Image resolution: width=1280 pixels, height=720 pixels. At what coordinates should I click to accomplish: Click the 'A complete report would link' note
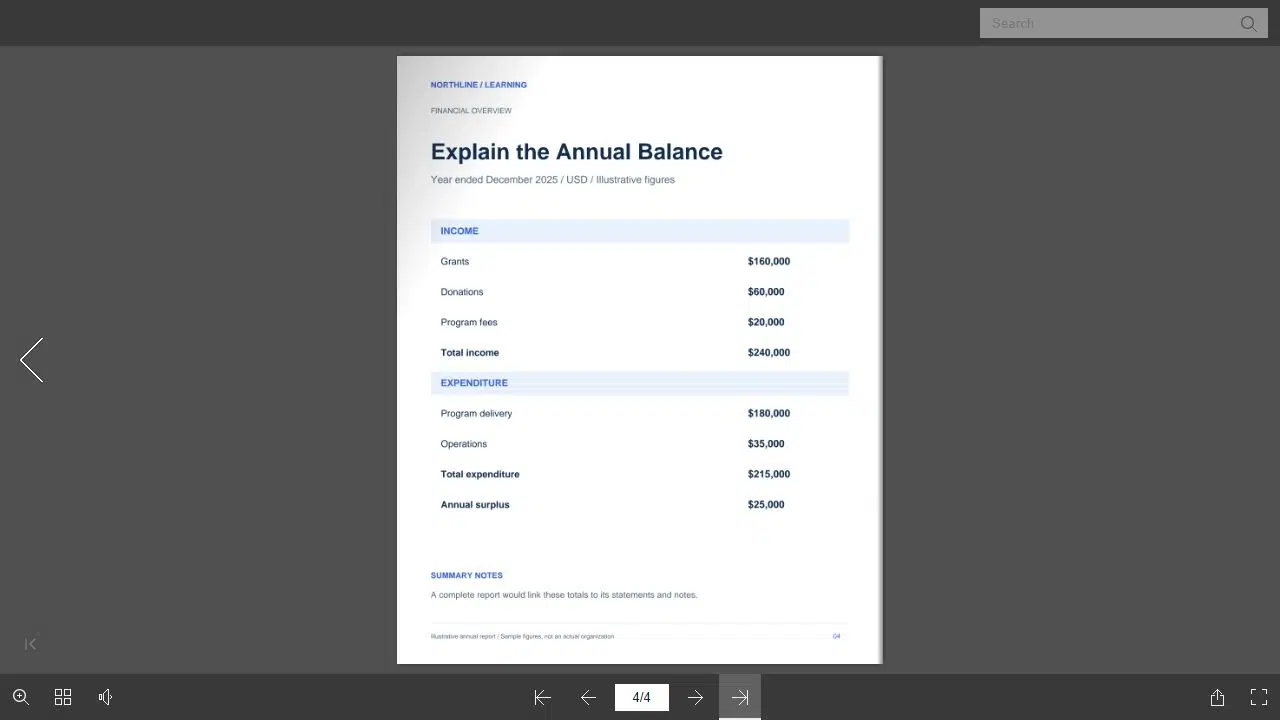point(564,595)
